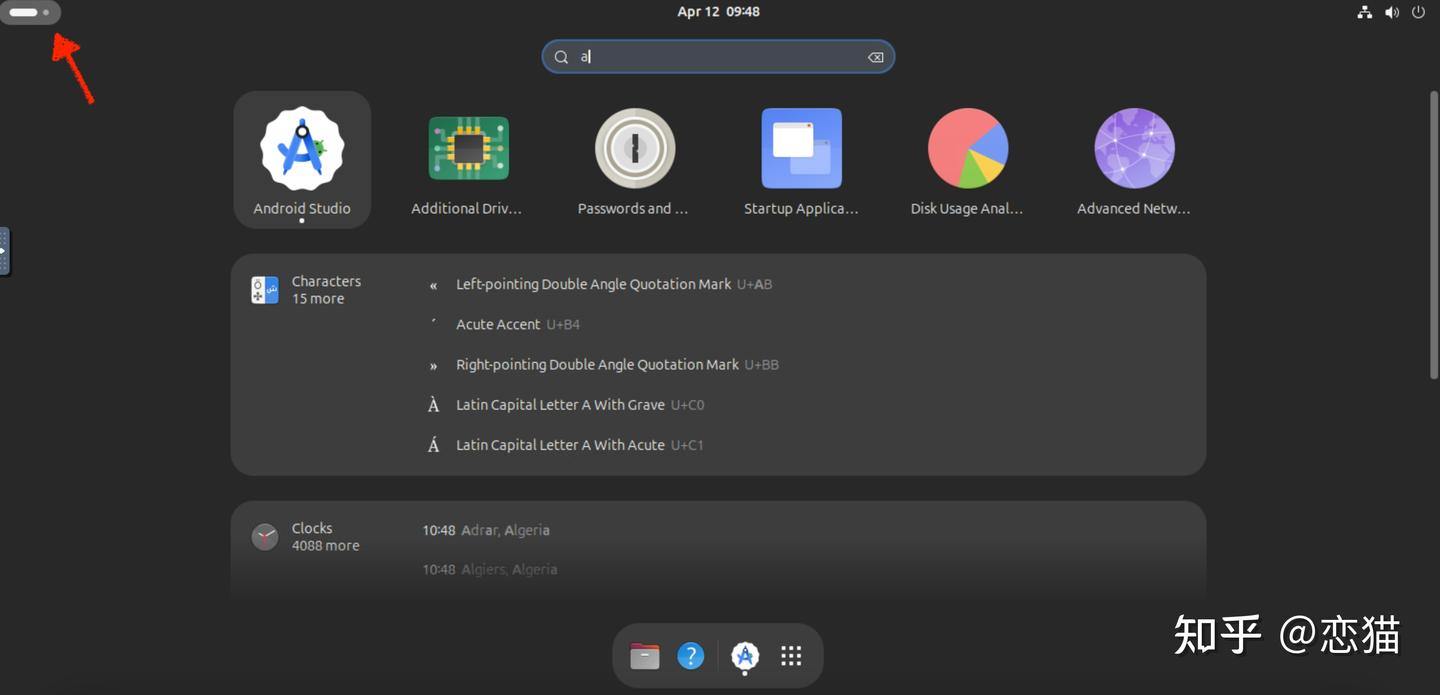Open Files from the dock

pos(645,656)
